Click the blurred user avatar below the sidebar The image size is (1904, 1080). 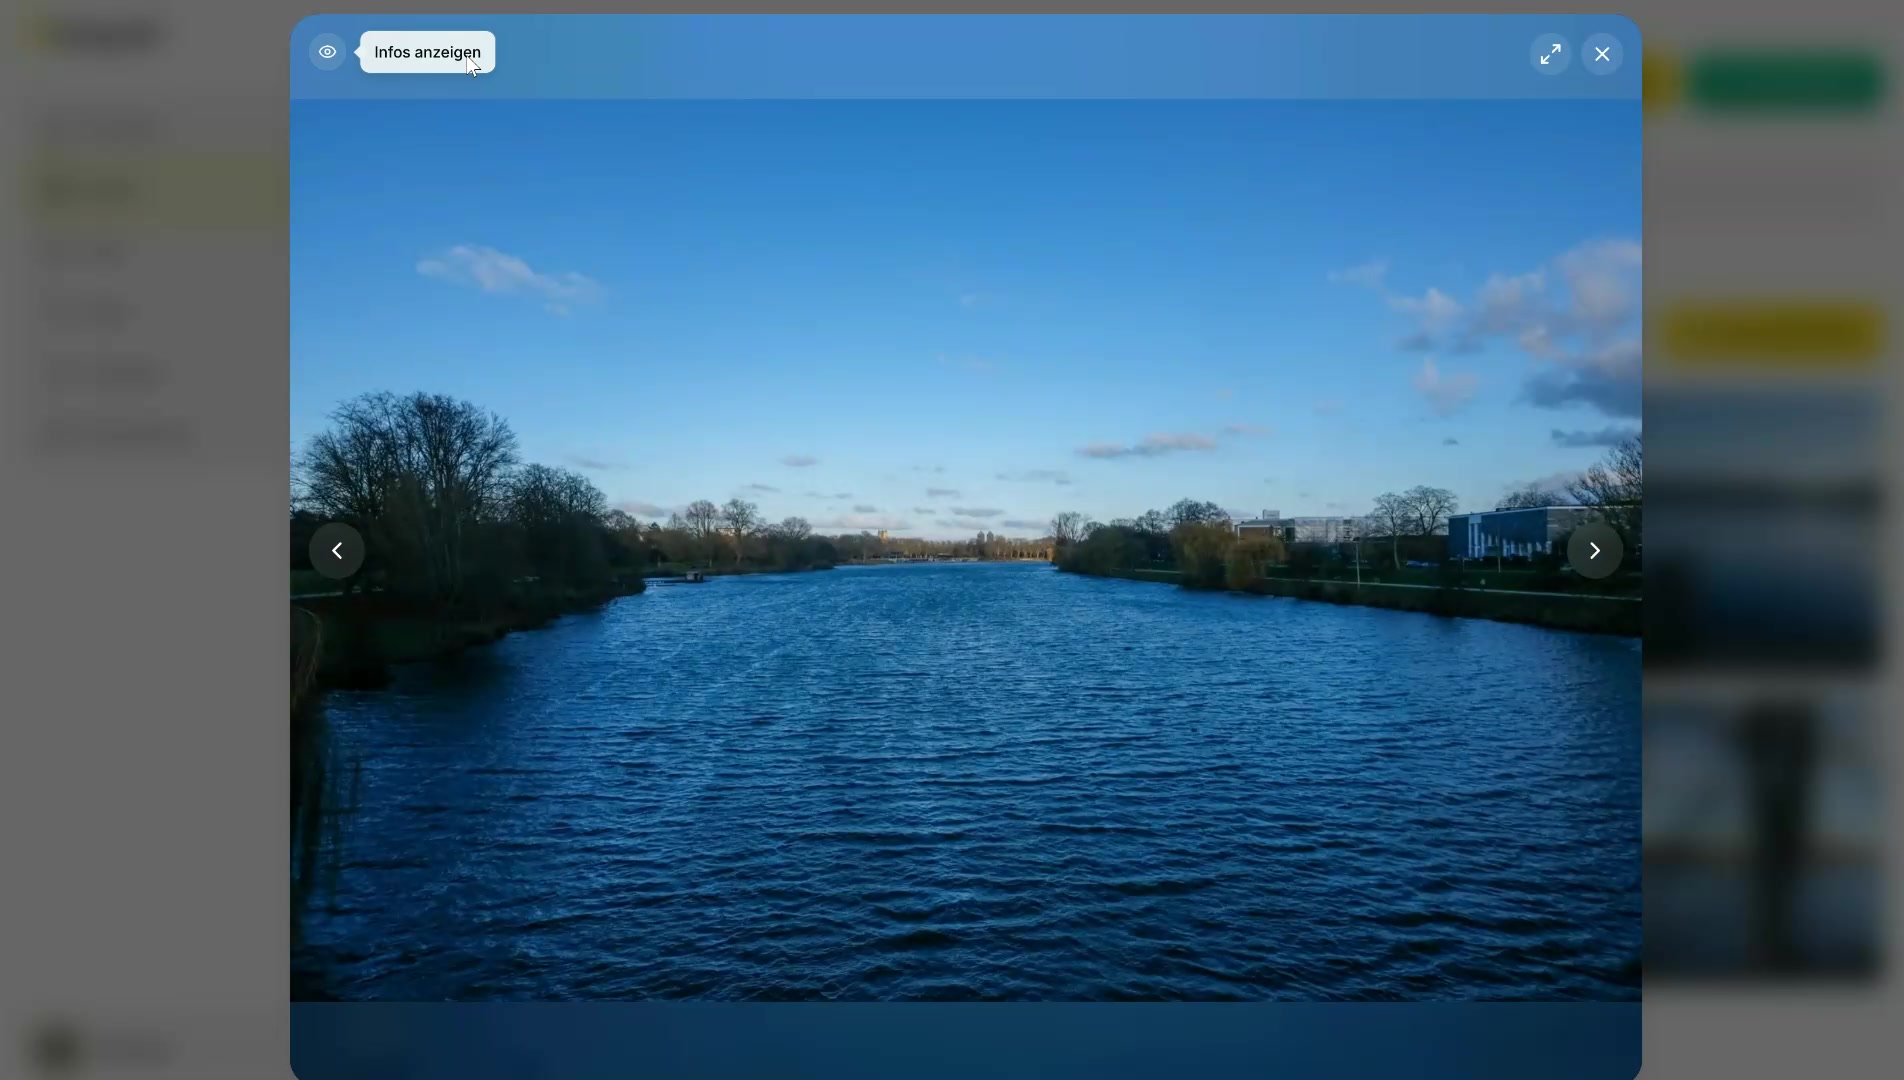(58, 1048)
